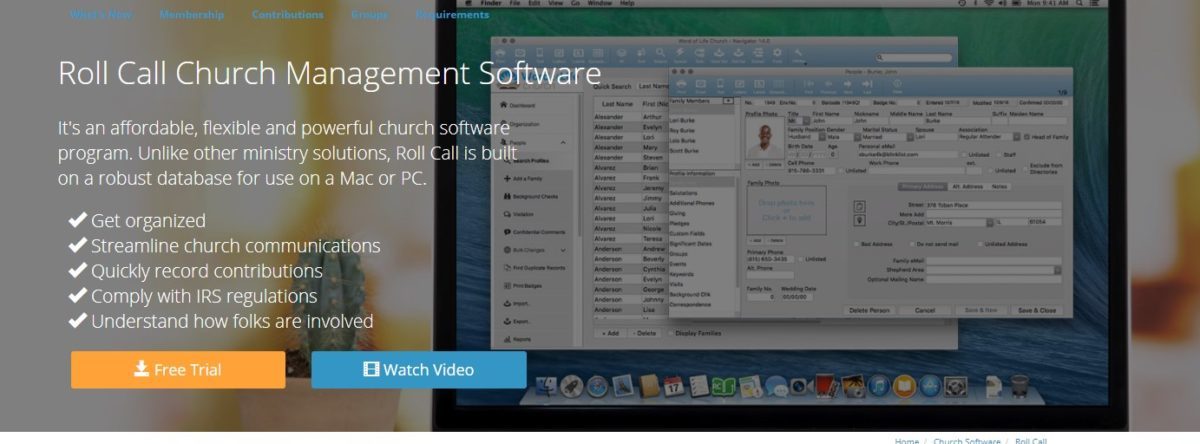1200x444 pixels.
Task: Open Finder from the Dock
Action: (x=546, y=386)
